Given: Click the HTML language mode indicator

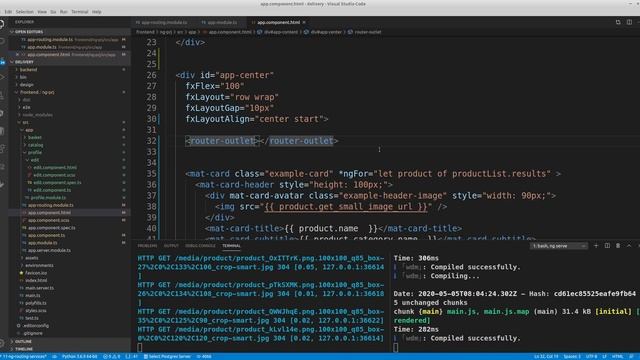Looking at the screenshot, I should coord(618,356).
